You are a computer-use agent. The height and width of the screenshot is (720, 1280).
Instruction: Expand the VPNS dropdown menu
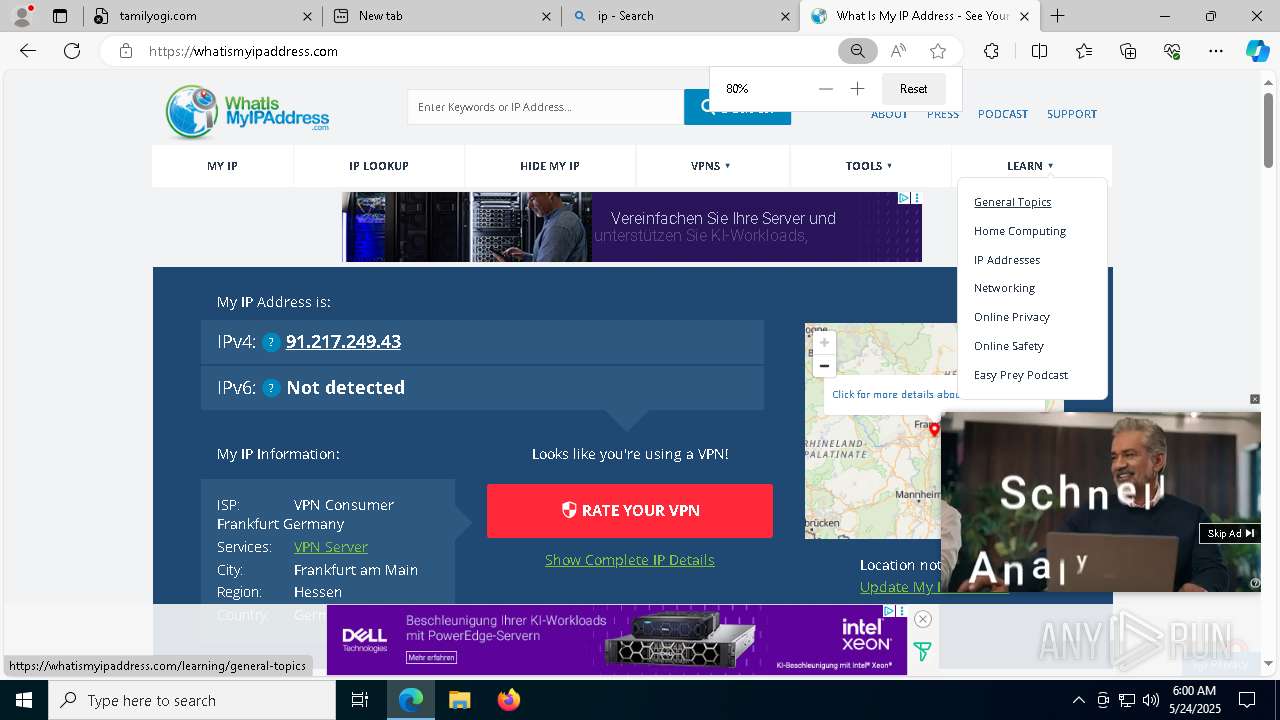(711, 166)
